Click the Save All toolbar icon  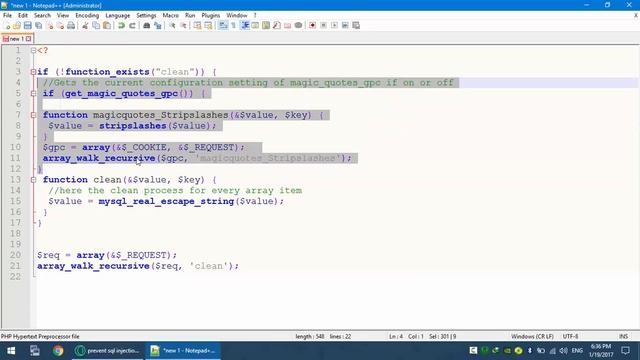38,25
